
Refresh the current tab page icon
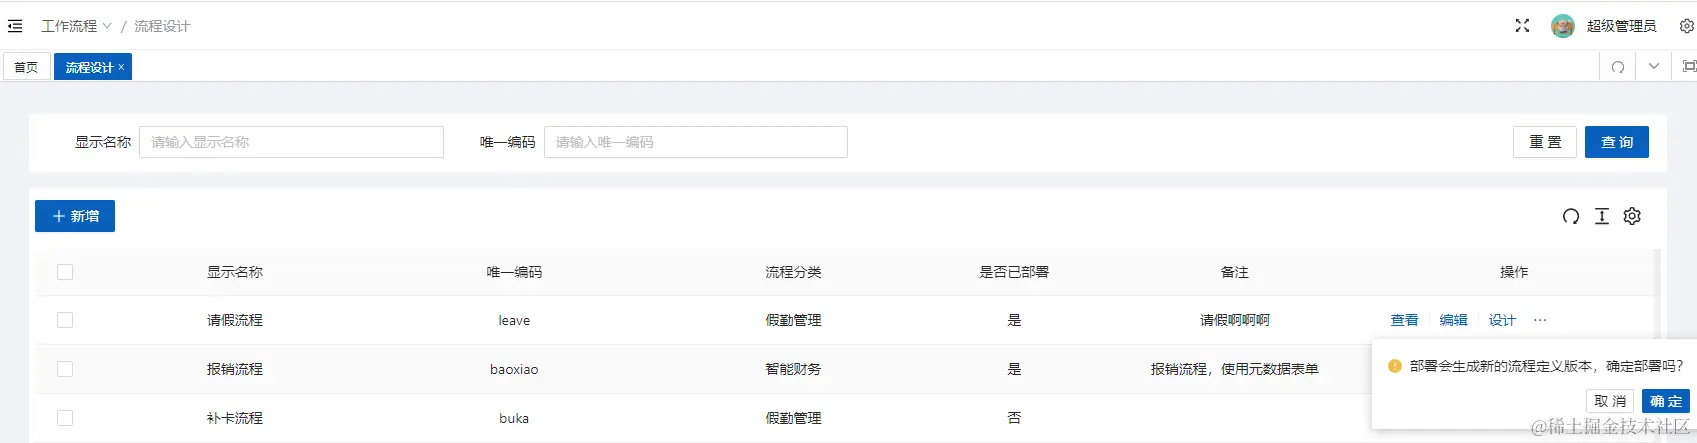(1618, 67)
